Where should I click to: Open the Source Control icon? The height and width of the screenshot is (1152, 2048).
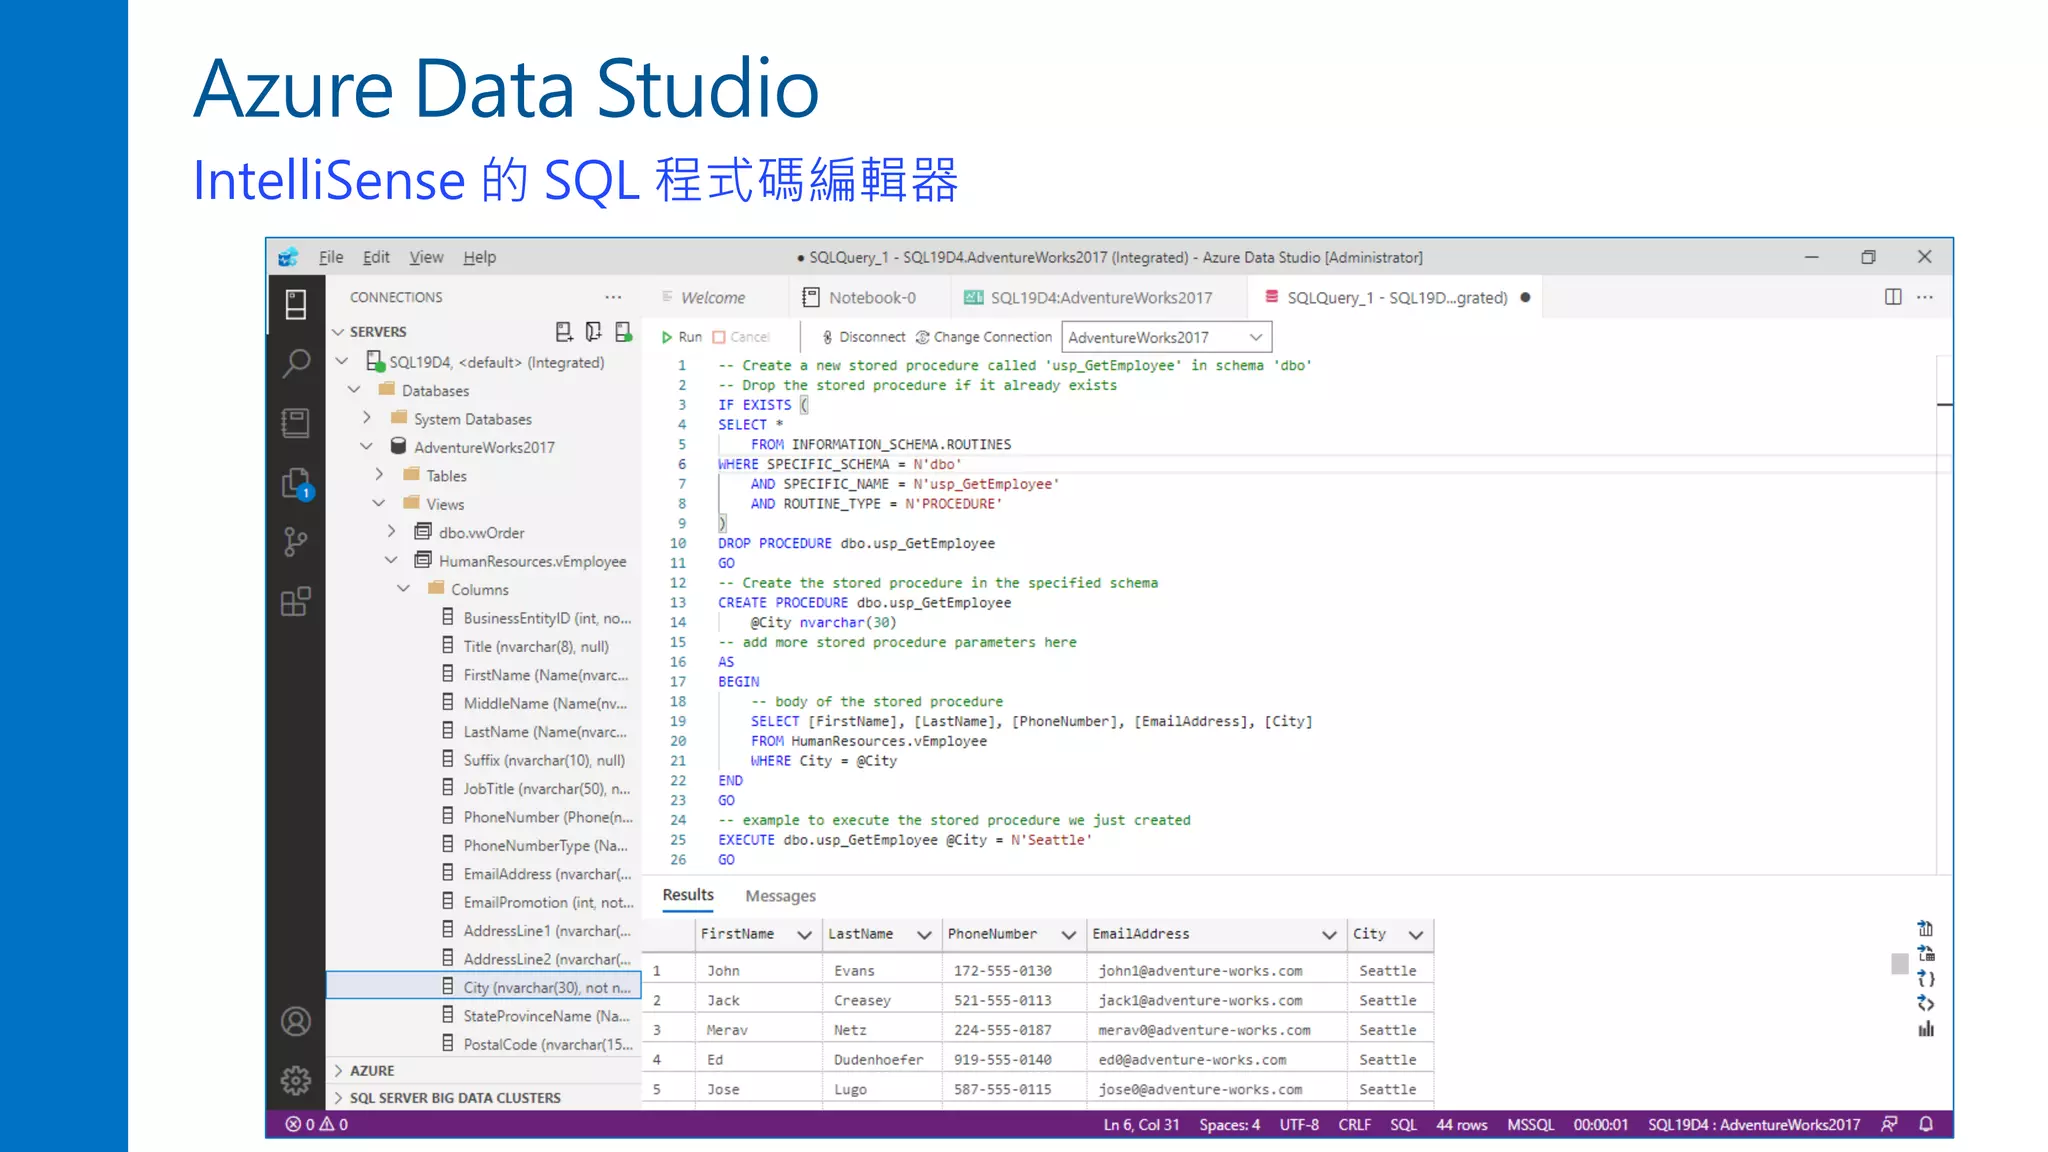(295, 542)
